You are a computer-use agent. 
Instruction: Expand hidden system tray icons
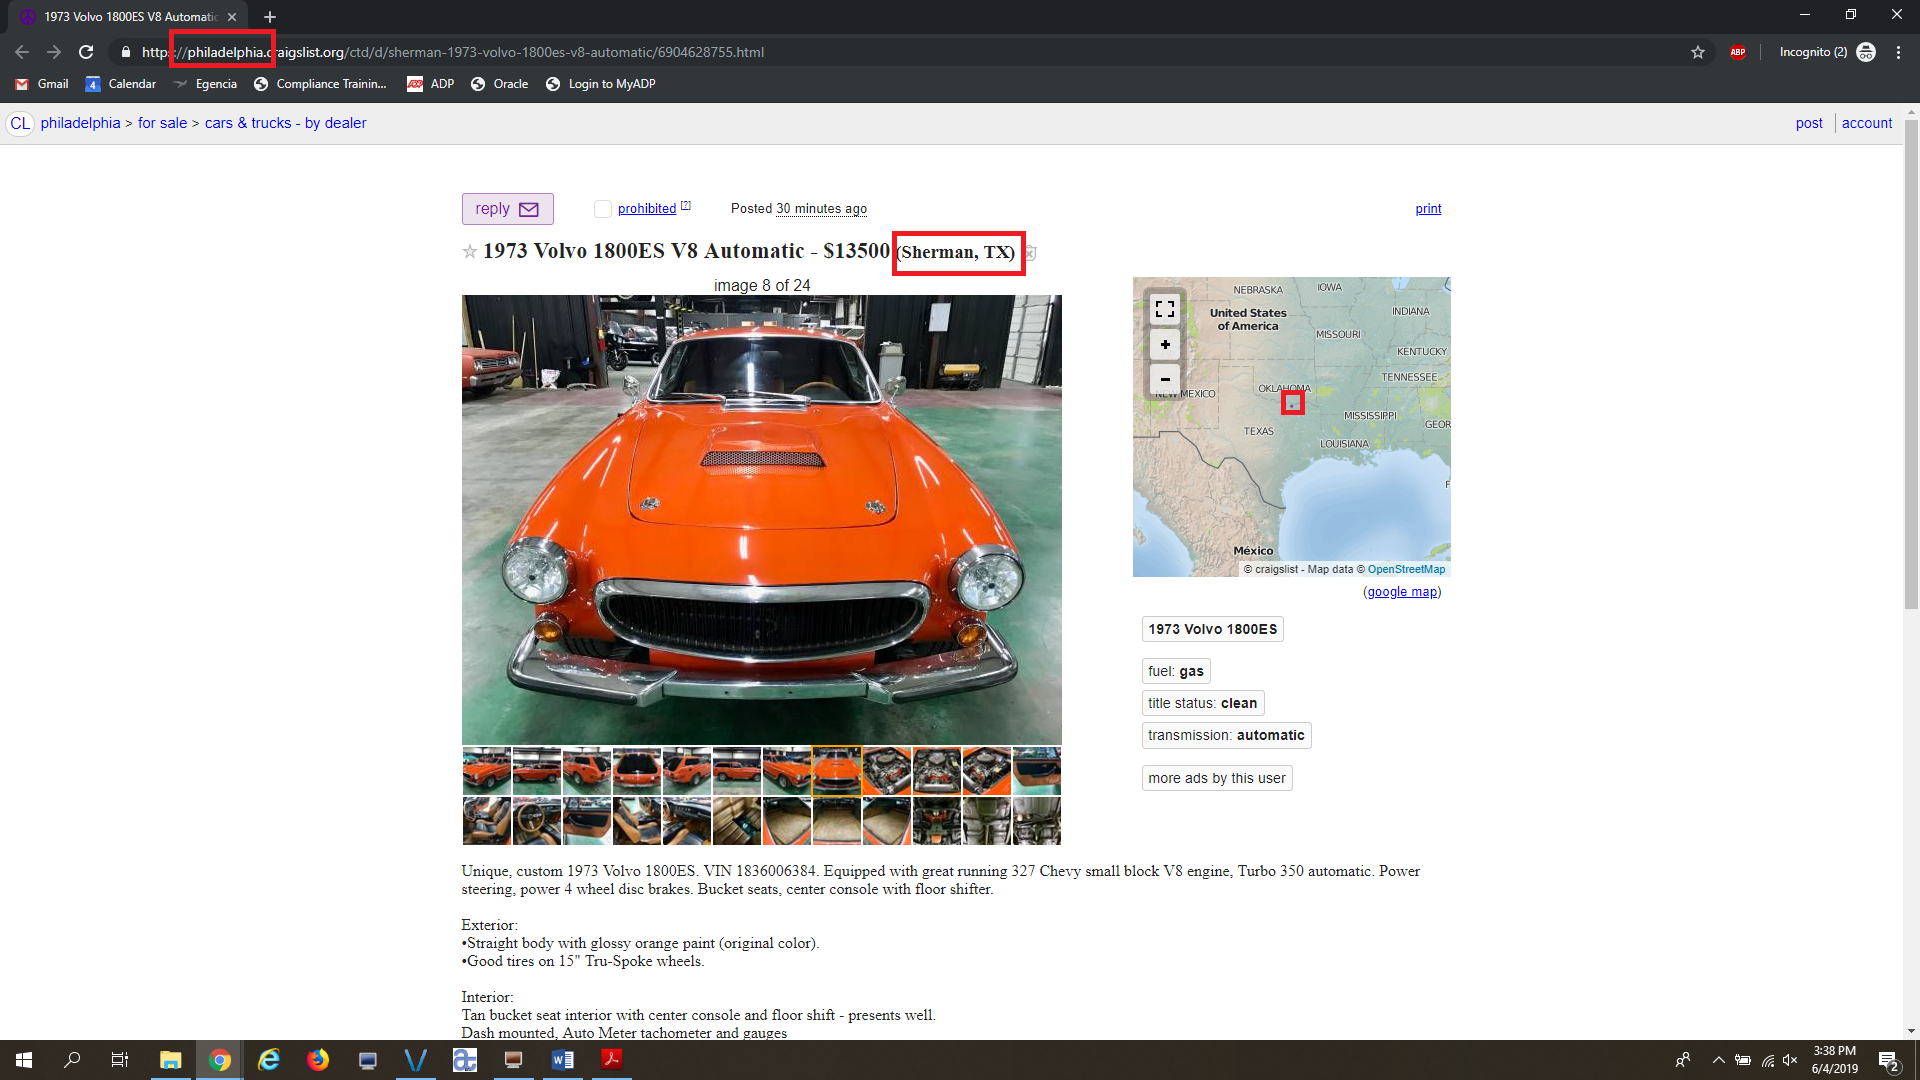click(1718, 1060)
